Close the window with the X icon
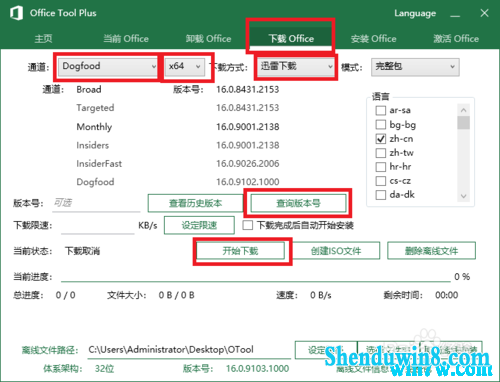Image resolution: width=500 pixels, height=382 pixels. [x=484, y=13]
